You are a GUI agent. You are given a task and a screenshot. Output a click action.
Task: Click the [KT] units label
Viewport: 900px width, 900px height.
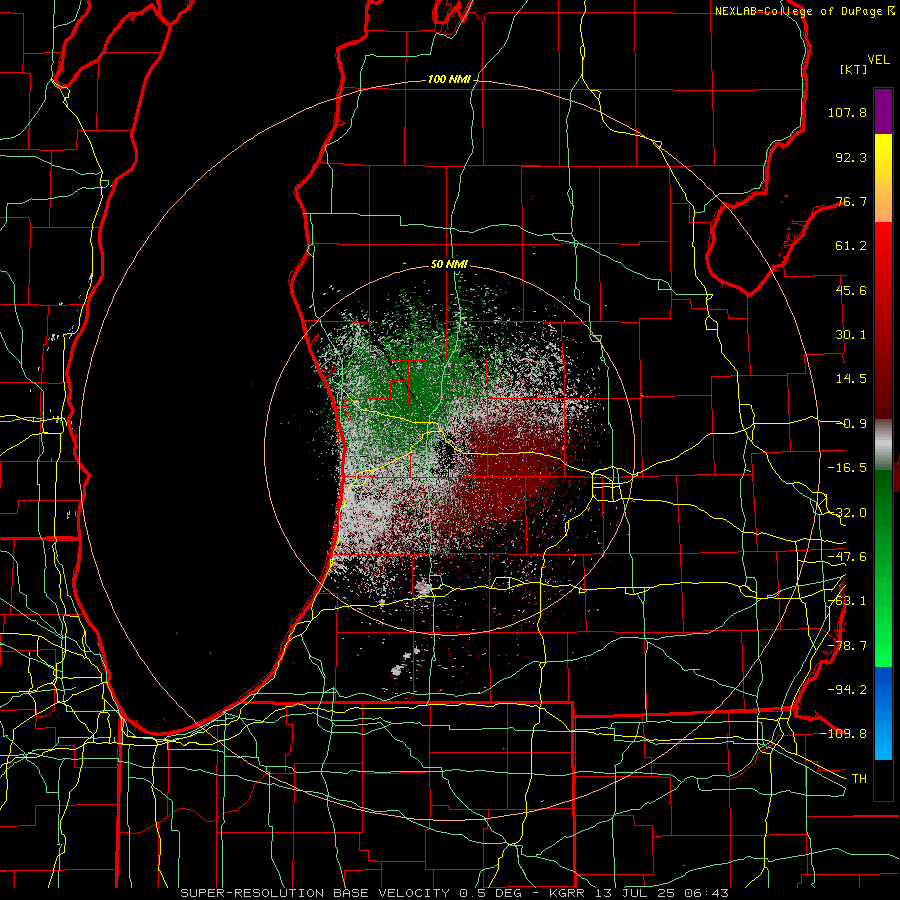854,69
